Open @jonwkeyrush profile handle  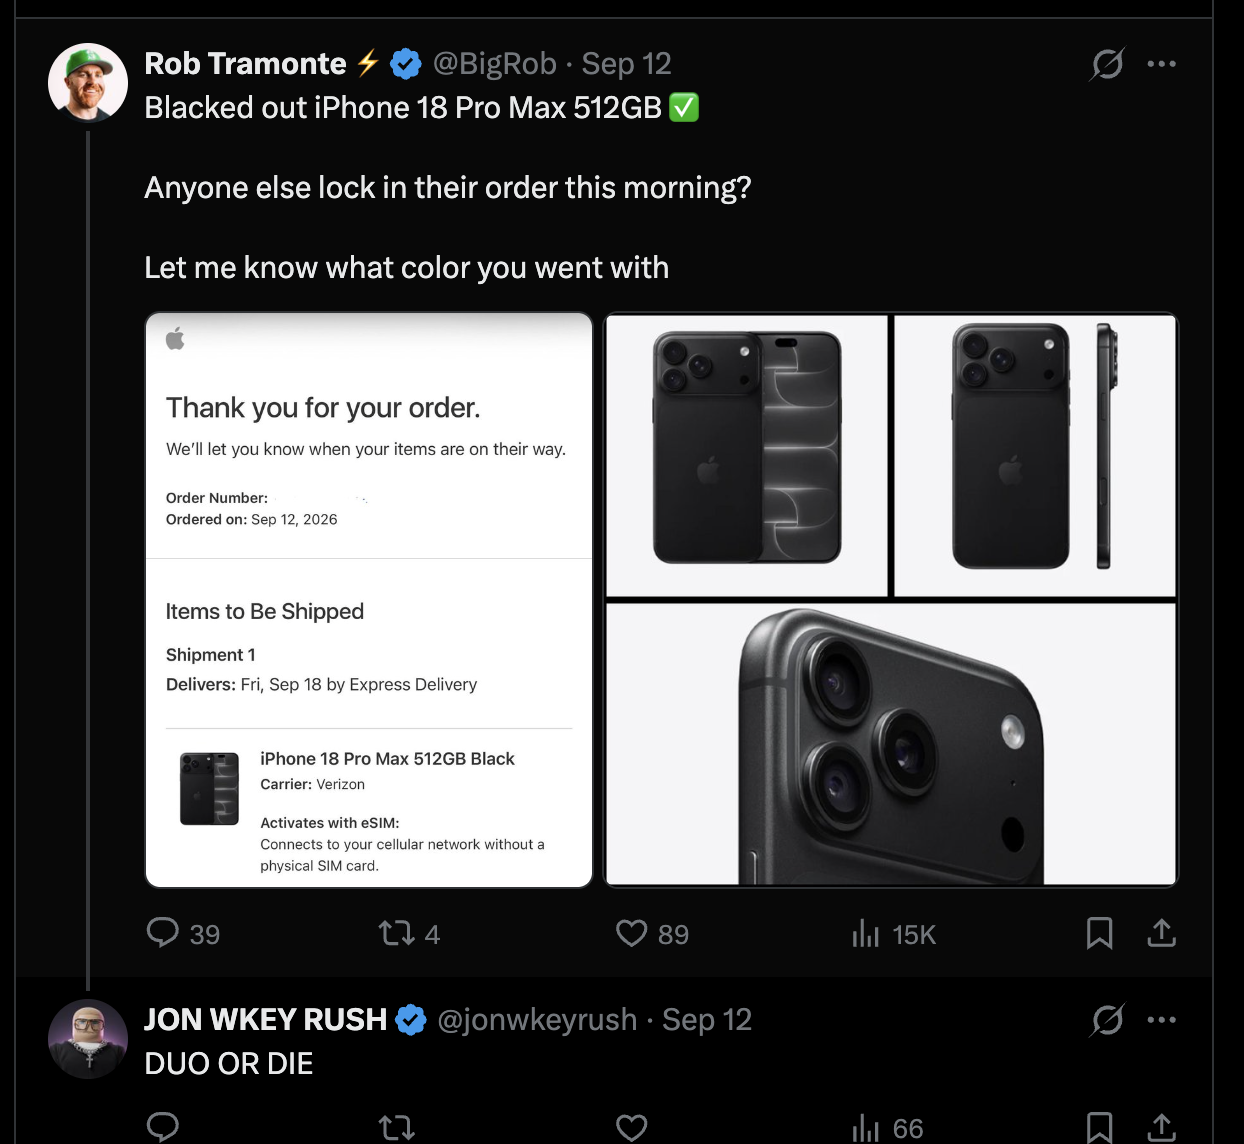[537, 1020]
